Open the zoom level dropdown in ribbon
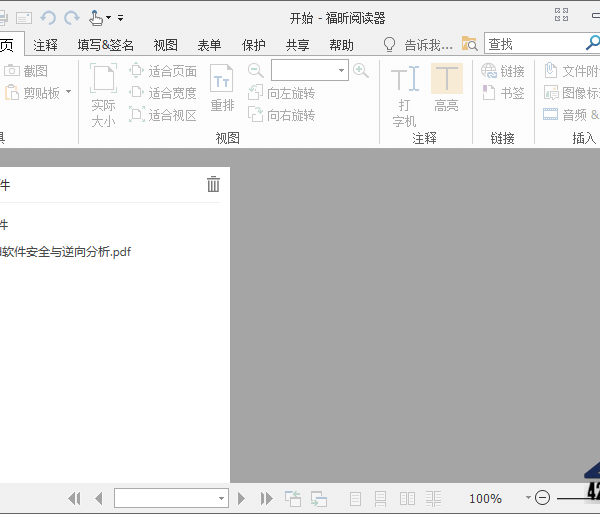The height and width of the screenshot is (514, 600). (341, 71)
